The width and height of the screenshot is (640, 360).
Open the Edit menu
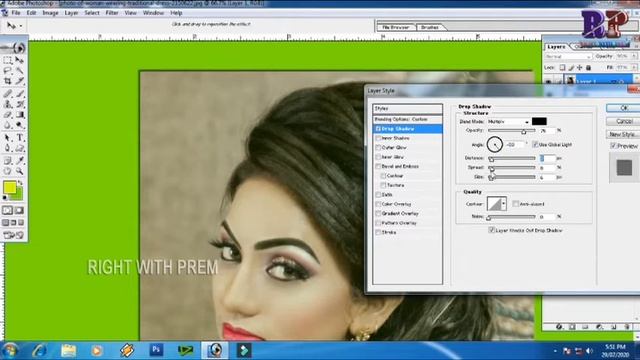pos(31,13)
